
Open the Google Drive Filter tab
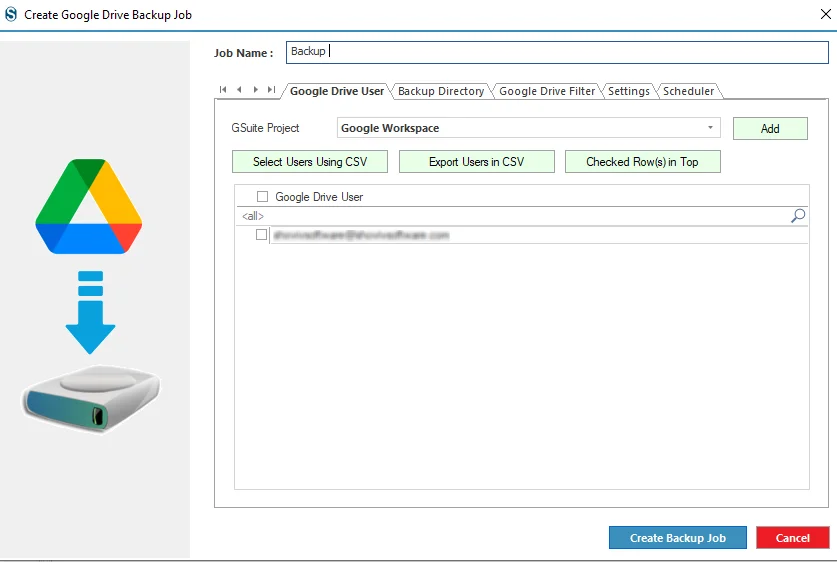[x=547, y=91]
